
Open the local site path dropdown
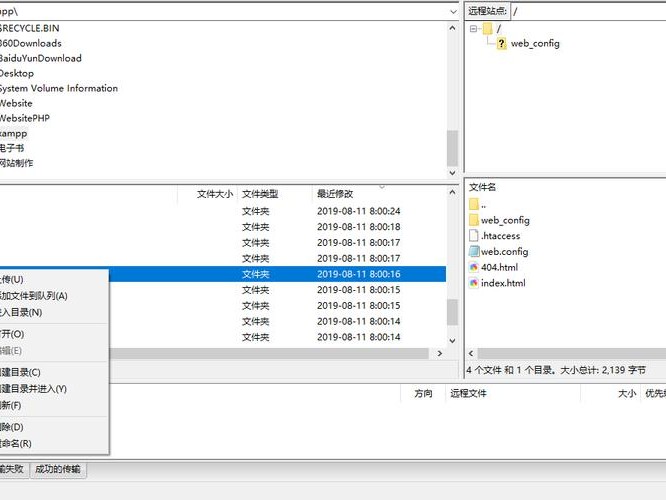pos(453,12)
